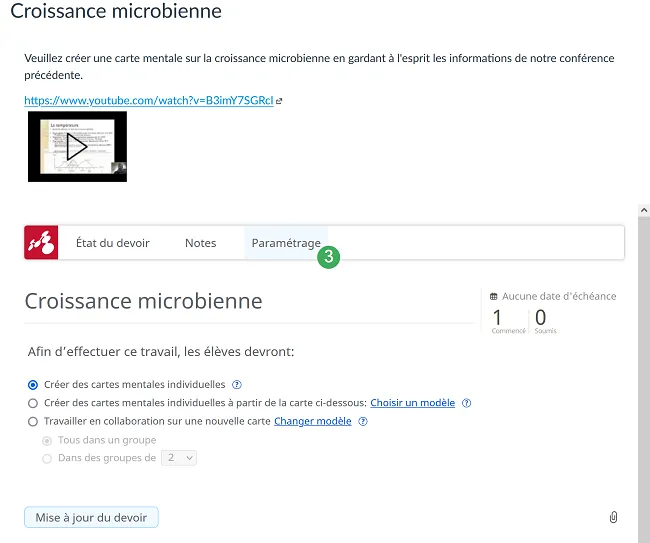The height and width of the screenshot is (543, 650).
Task: Click the scrollbar up arrow
Action: pyautogui.click(x=644, y=210)
